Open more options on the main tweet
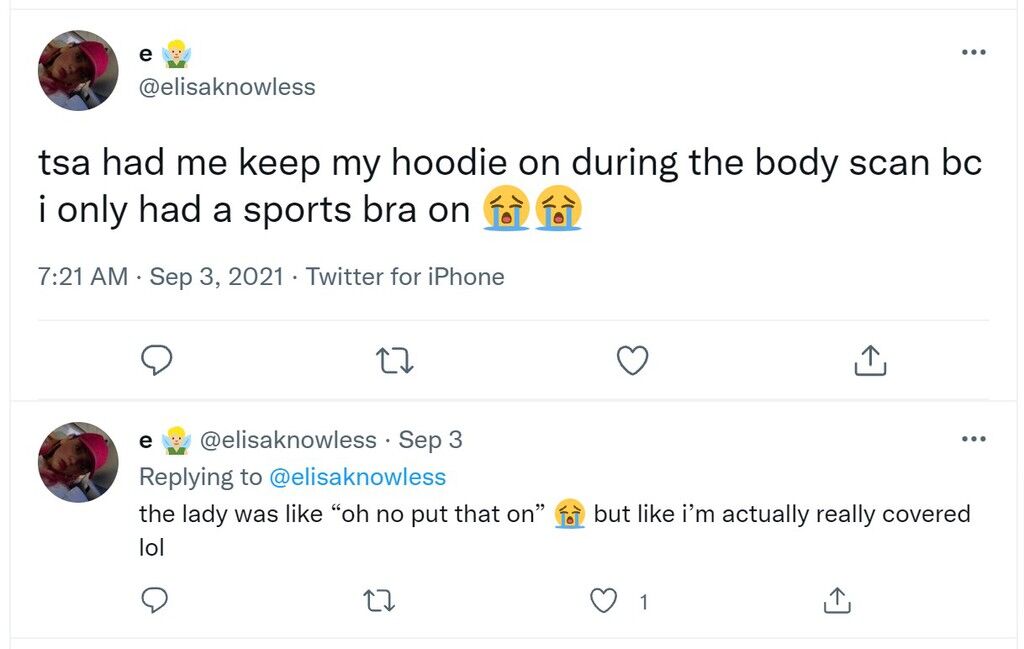 pyautogui.click(x=974, y=52)
